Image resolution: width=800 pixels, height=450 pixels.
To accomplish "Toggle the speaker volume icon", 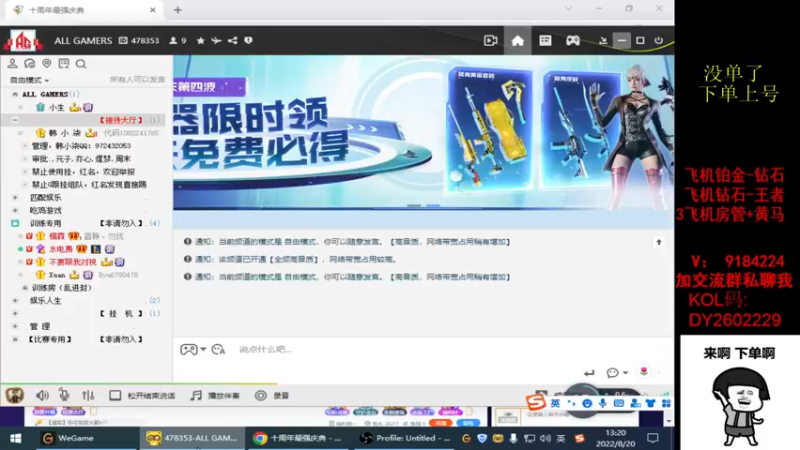I will point(42,395).
